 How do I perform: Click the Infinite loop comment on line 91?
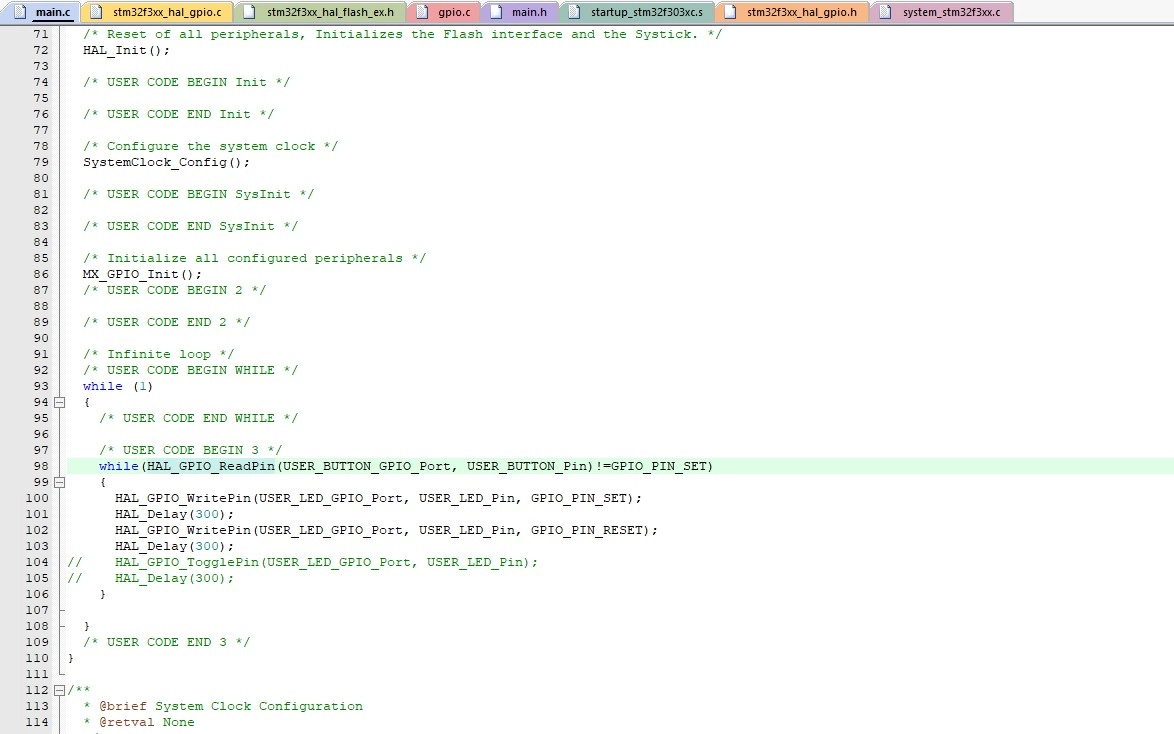pyautogui.click(x=159, y=355)
